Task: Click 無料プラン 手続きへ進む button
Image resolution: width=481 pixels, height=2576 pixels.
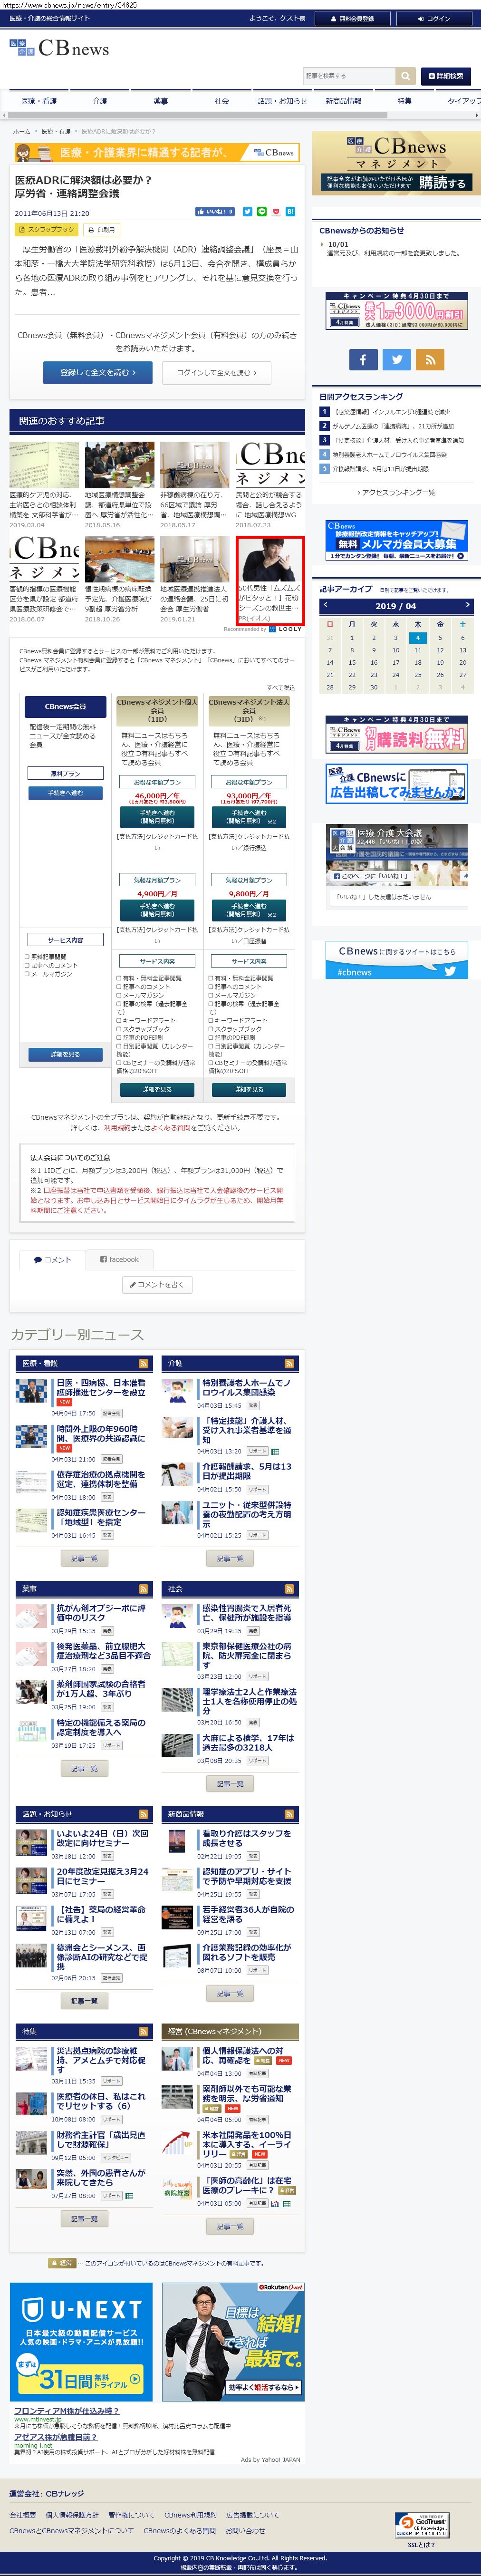Action: [x=65, y=793]
